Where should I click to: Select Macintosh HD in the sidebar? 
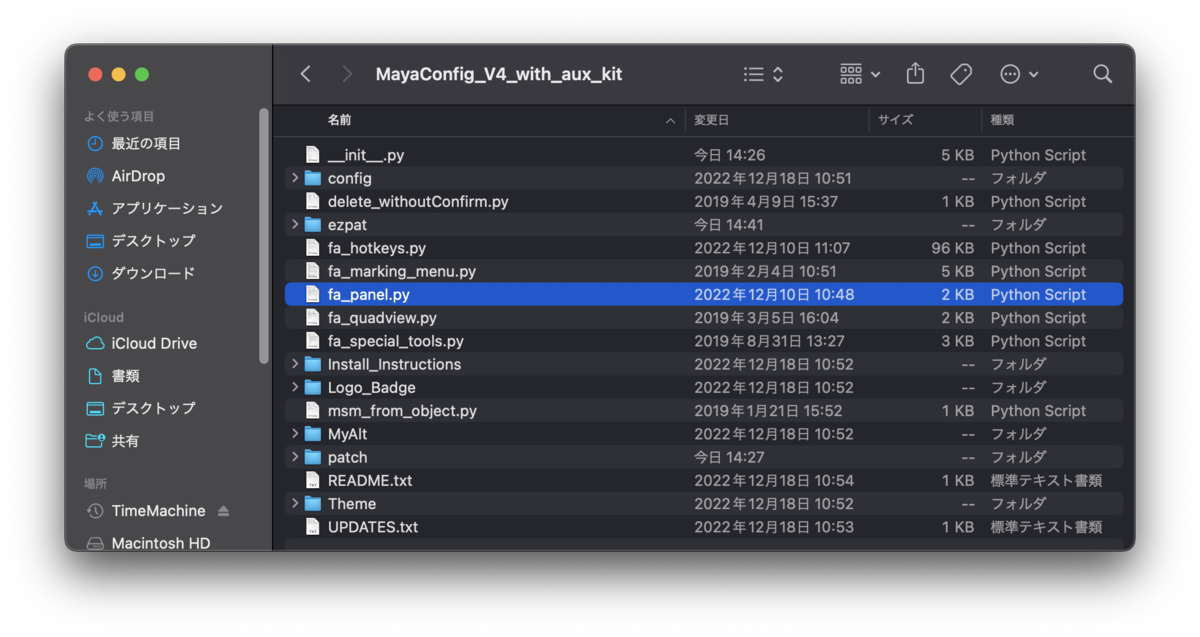(x=148, y=544)
